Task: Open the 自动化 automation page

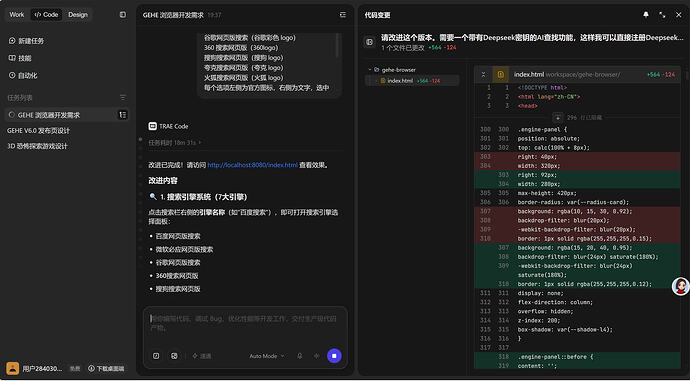Action: point(23,75)
